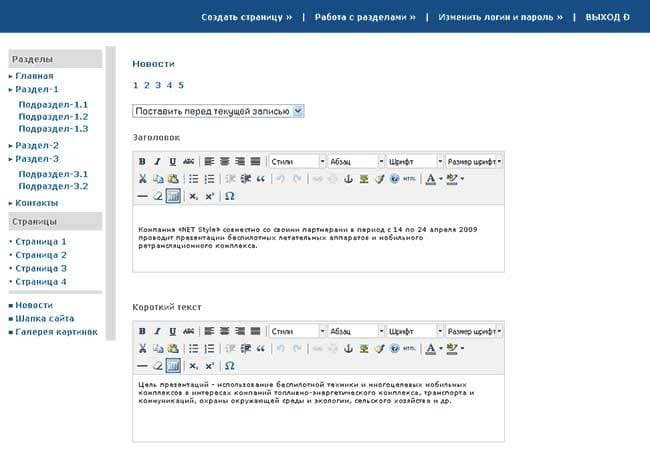Image resolution: width=650 pixels, height=452 pixels.
Task: Toggle Bold in the Заголовок editor toolbar
Action: (142, 162)
